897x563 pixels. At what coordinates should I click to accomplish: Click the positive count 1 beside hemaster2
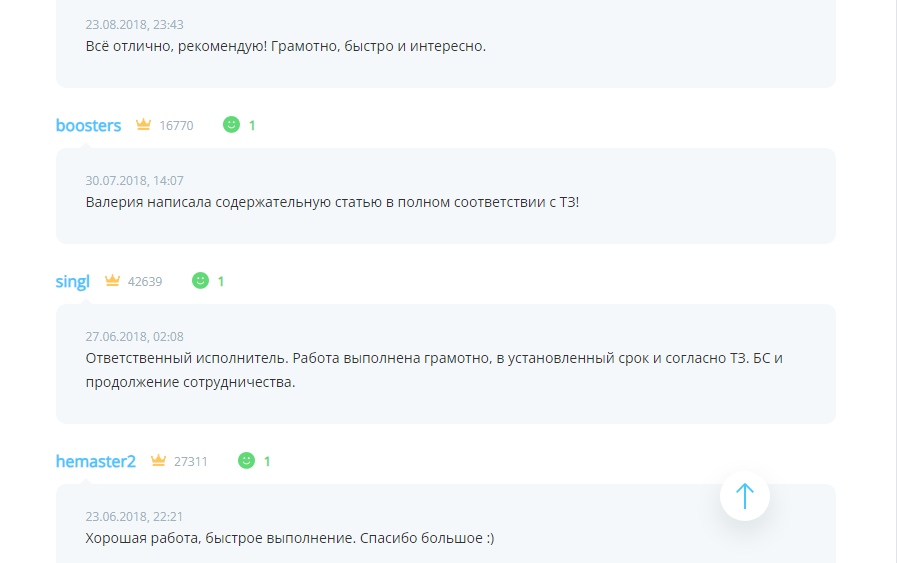(267, 461)
